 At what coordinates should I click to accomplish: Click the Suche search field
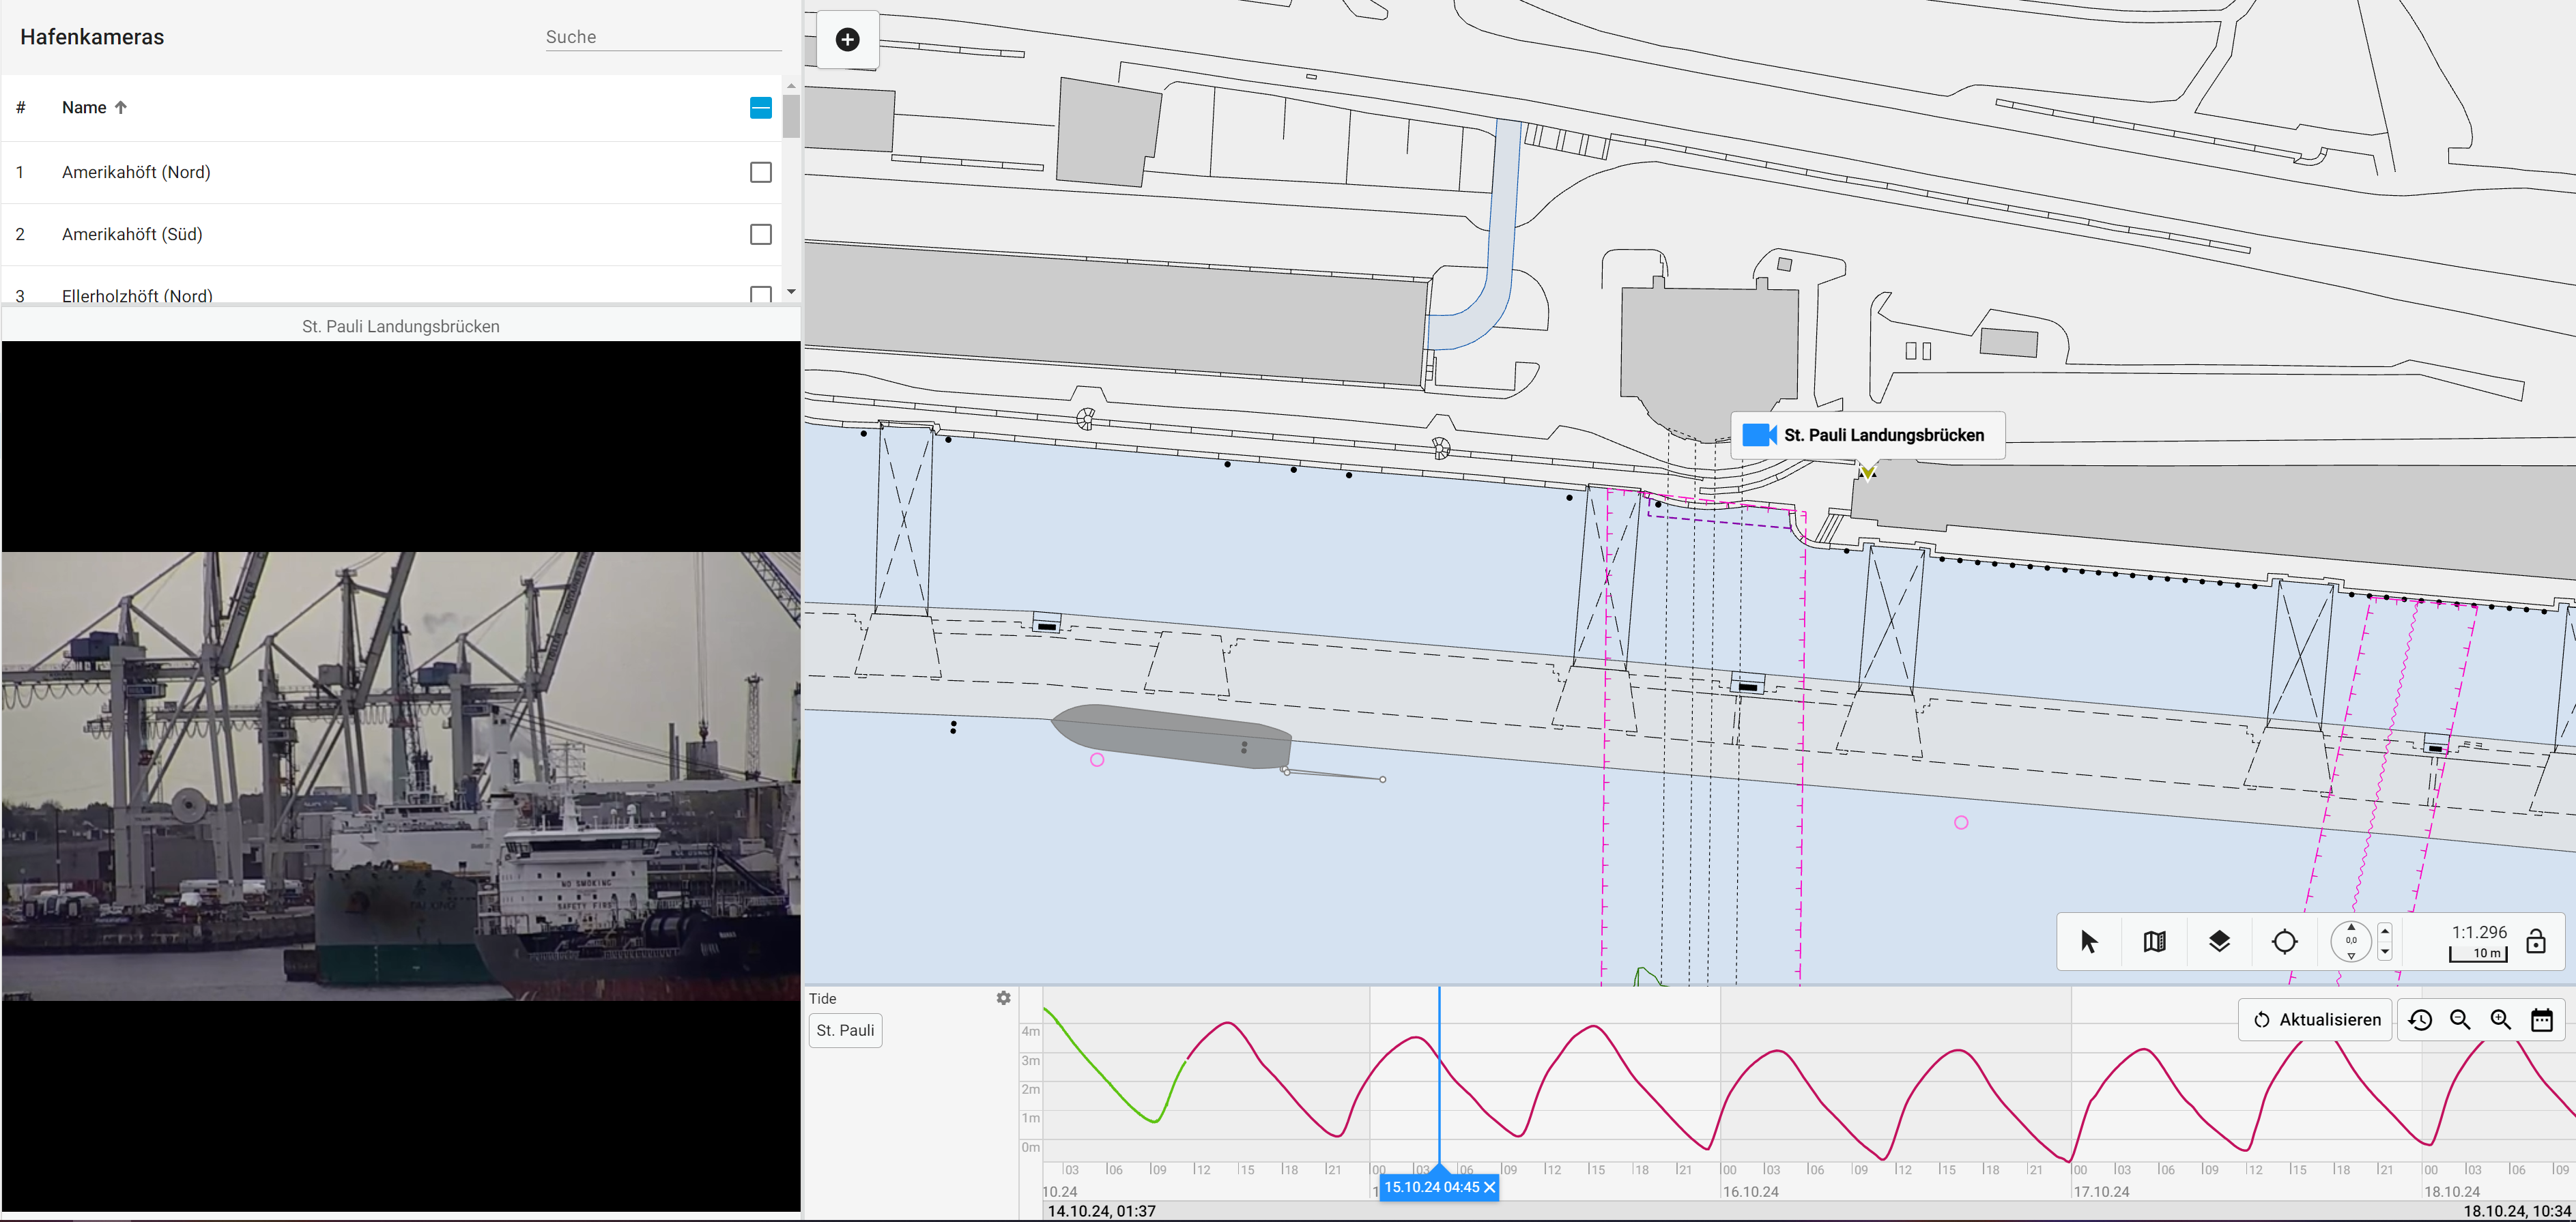[663, 37]
